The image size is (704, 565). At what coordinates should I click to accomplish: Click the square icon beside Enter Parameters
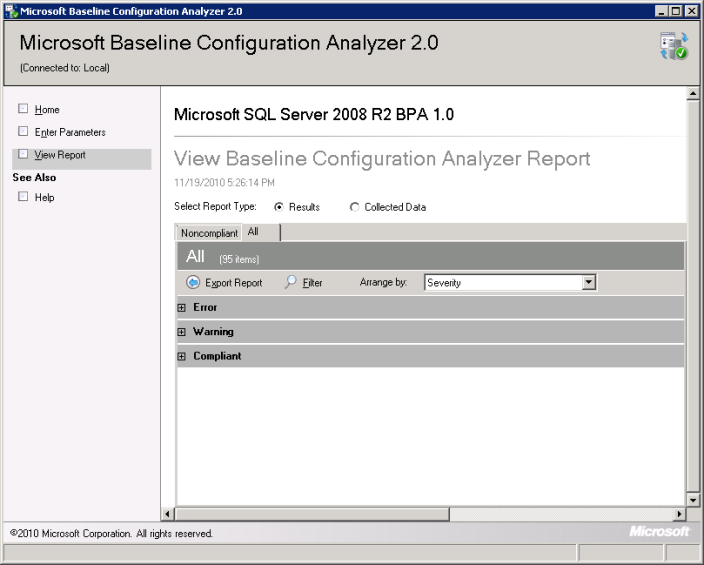click(23, 131)
